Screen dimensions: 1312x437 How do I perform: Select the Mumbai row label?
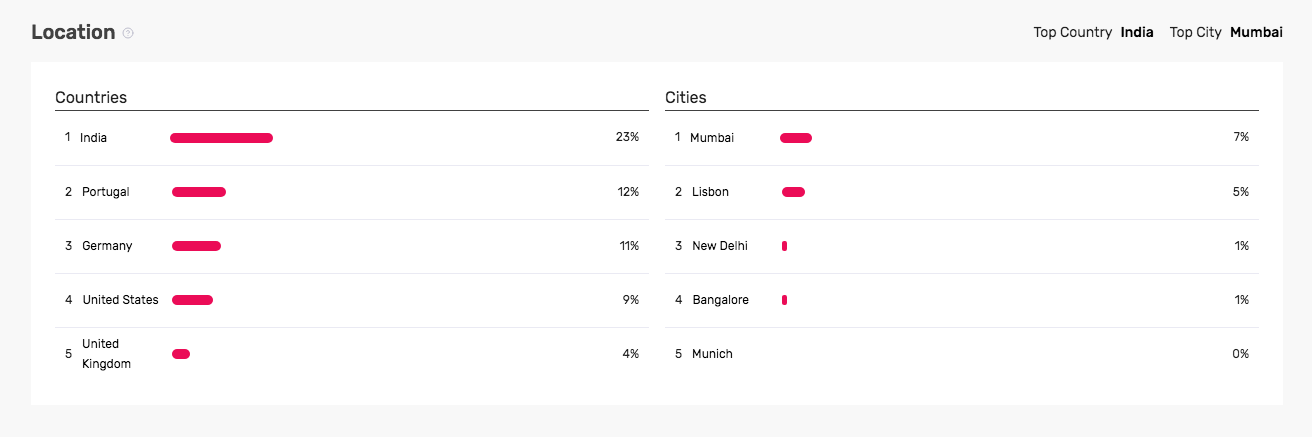712,138
